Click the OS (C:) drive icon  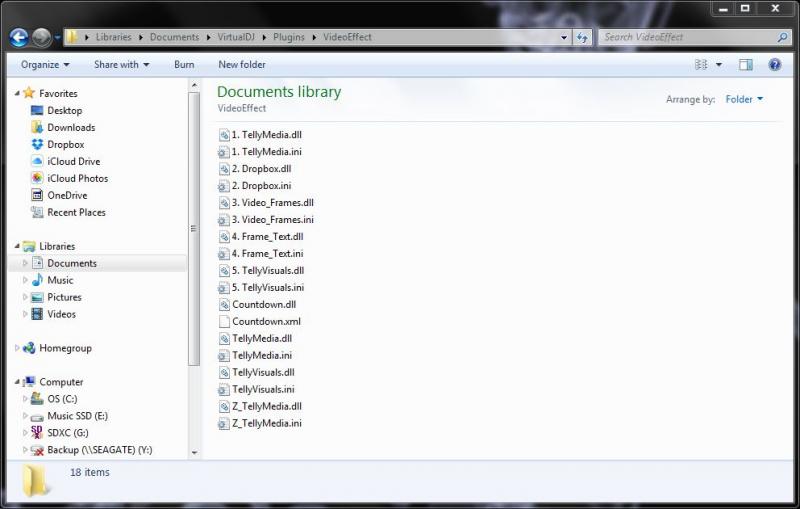(37, 399)
